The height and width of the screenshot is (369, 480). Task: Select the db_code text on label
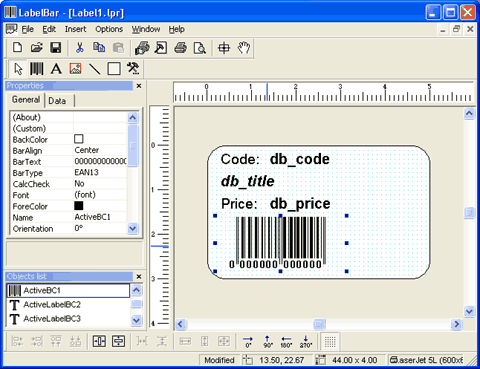tap(299, 159)
